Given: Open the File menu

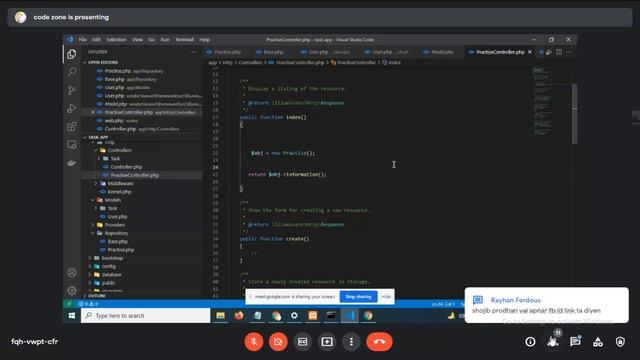Looking at the screenshot, I should tap(82, 40).
